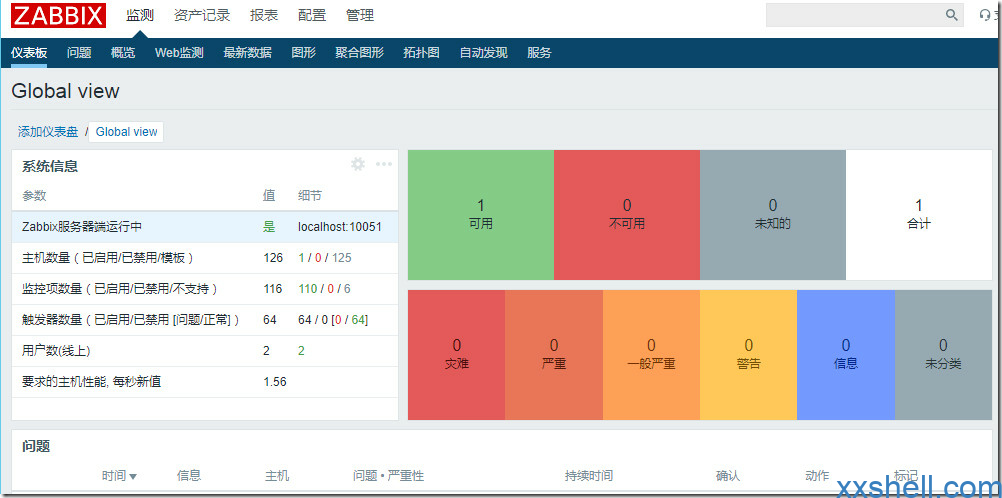Click the value 126 for host count
The width and height of the screenshot is (1002, 498).
tap(273, 258)
